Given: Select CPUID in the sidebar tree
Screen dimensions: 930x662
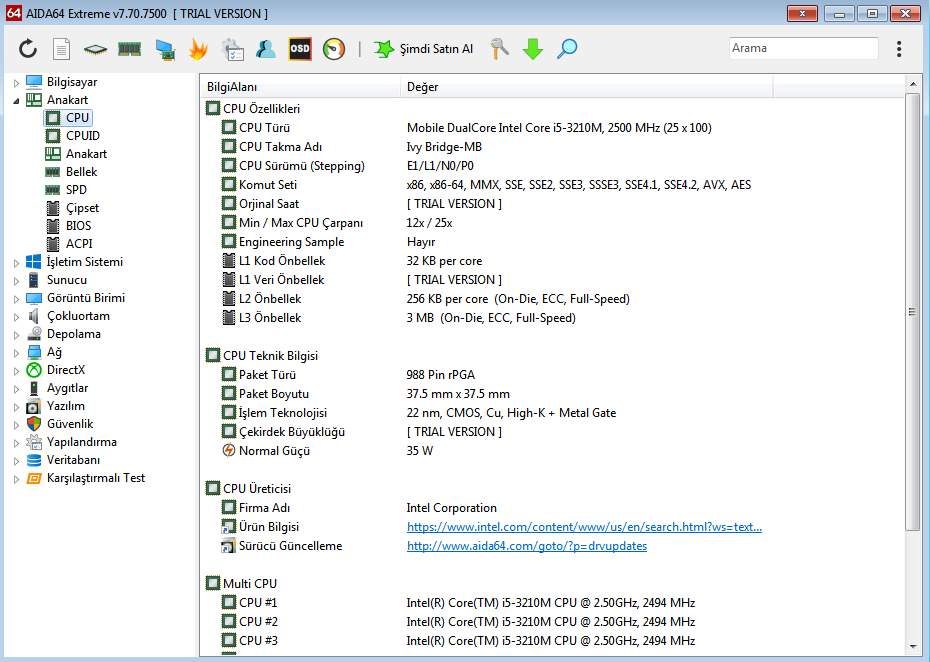Looking at the screenshot, I should pos(82,136).
